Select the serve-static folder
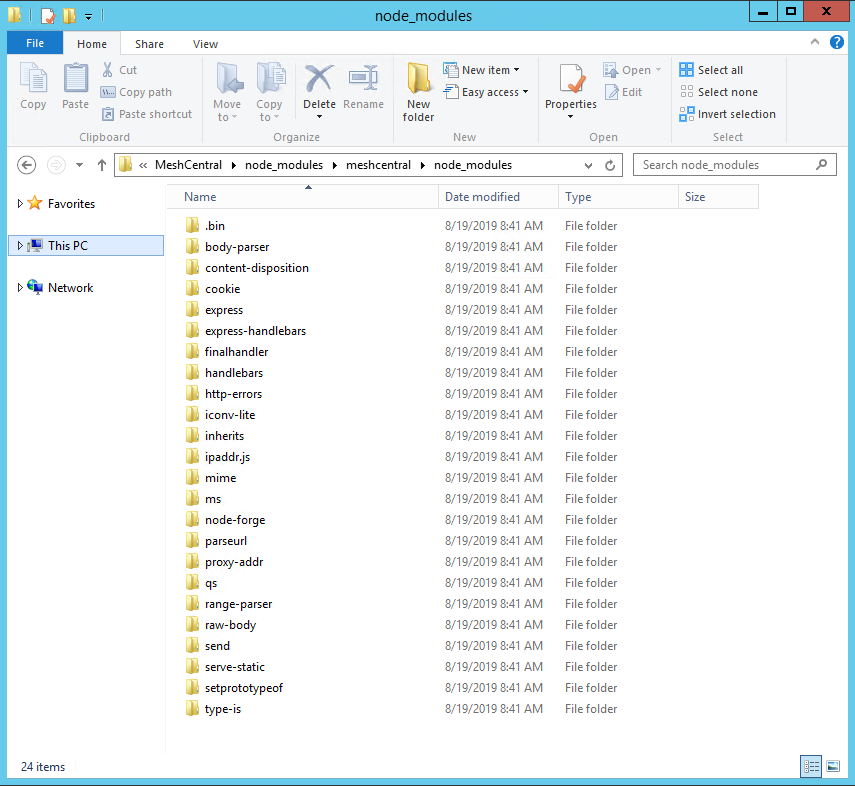Screen dimensions: 855x786 [x=225, y=667]
